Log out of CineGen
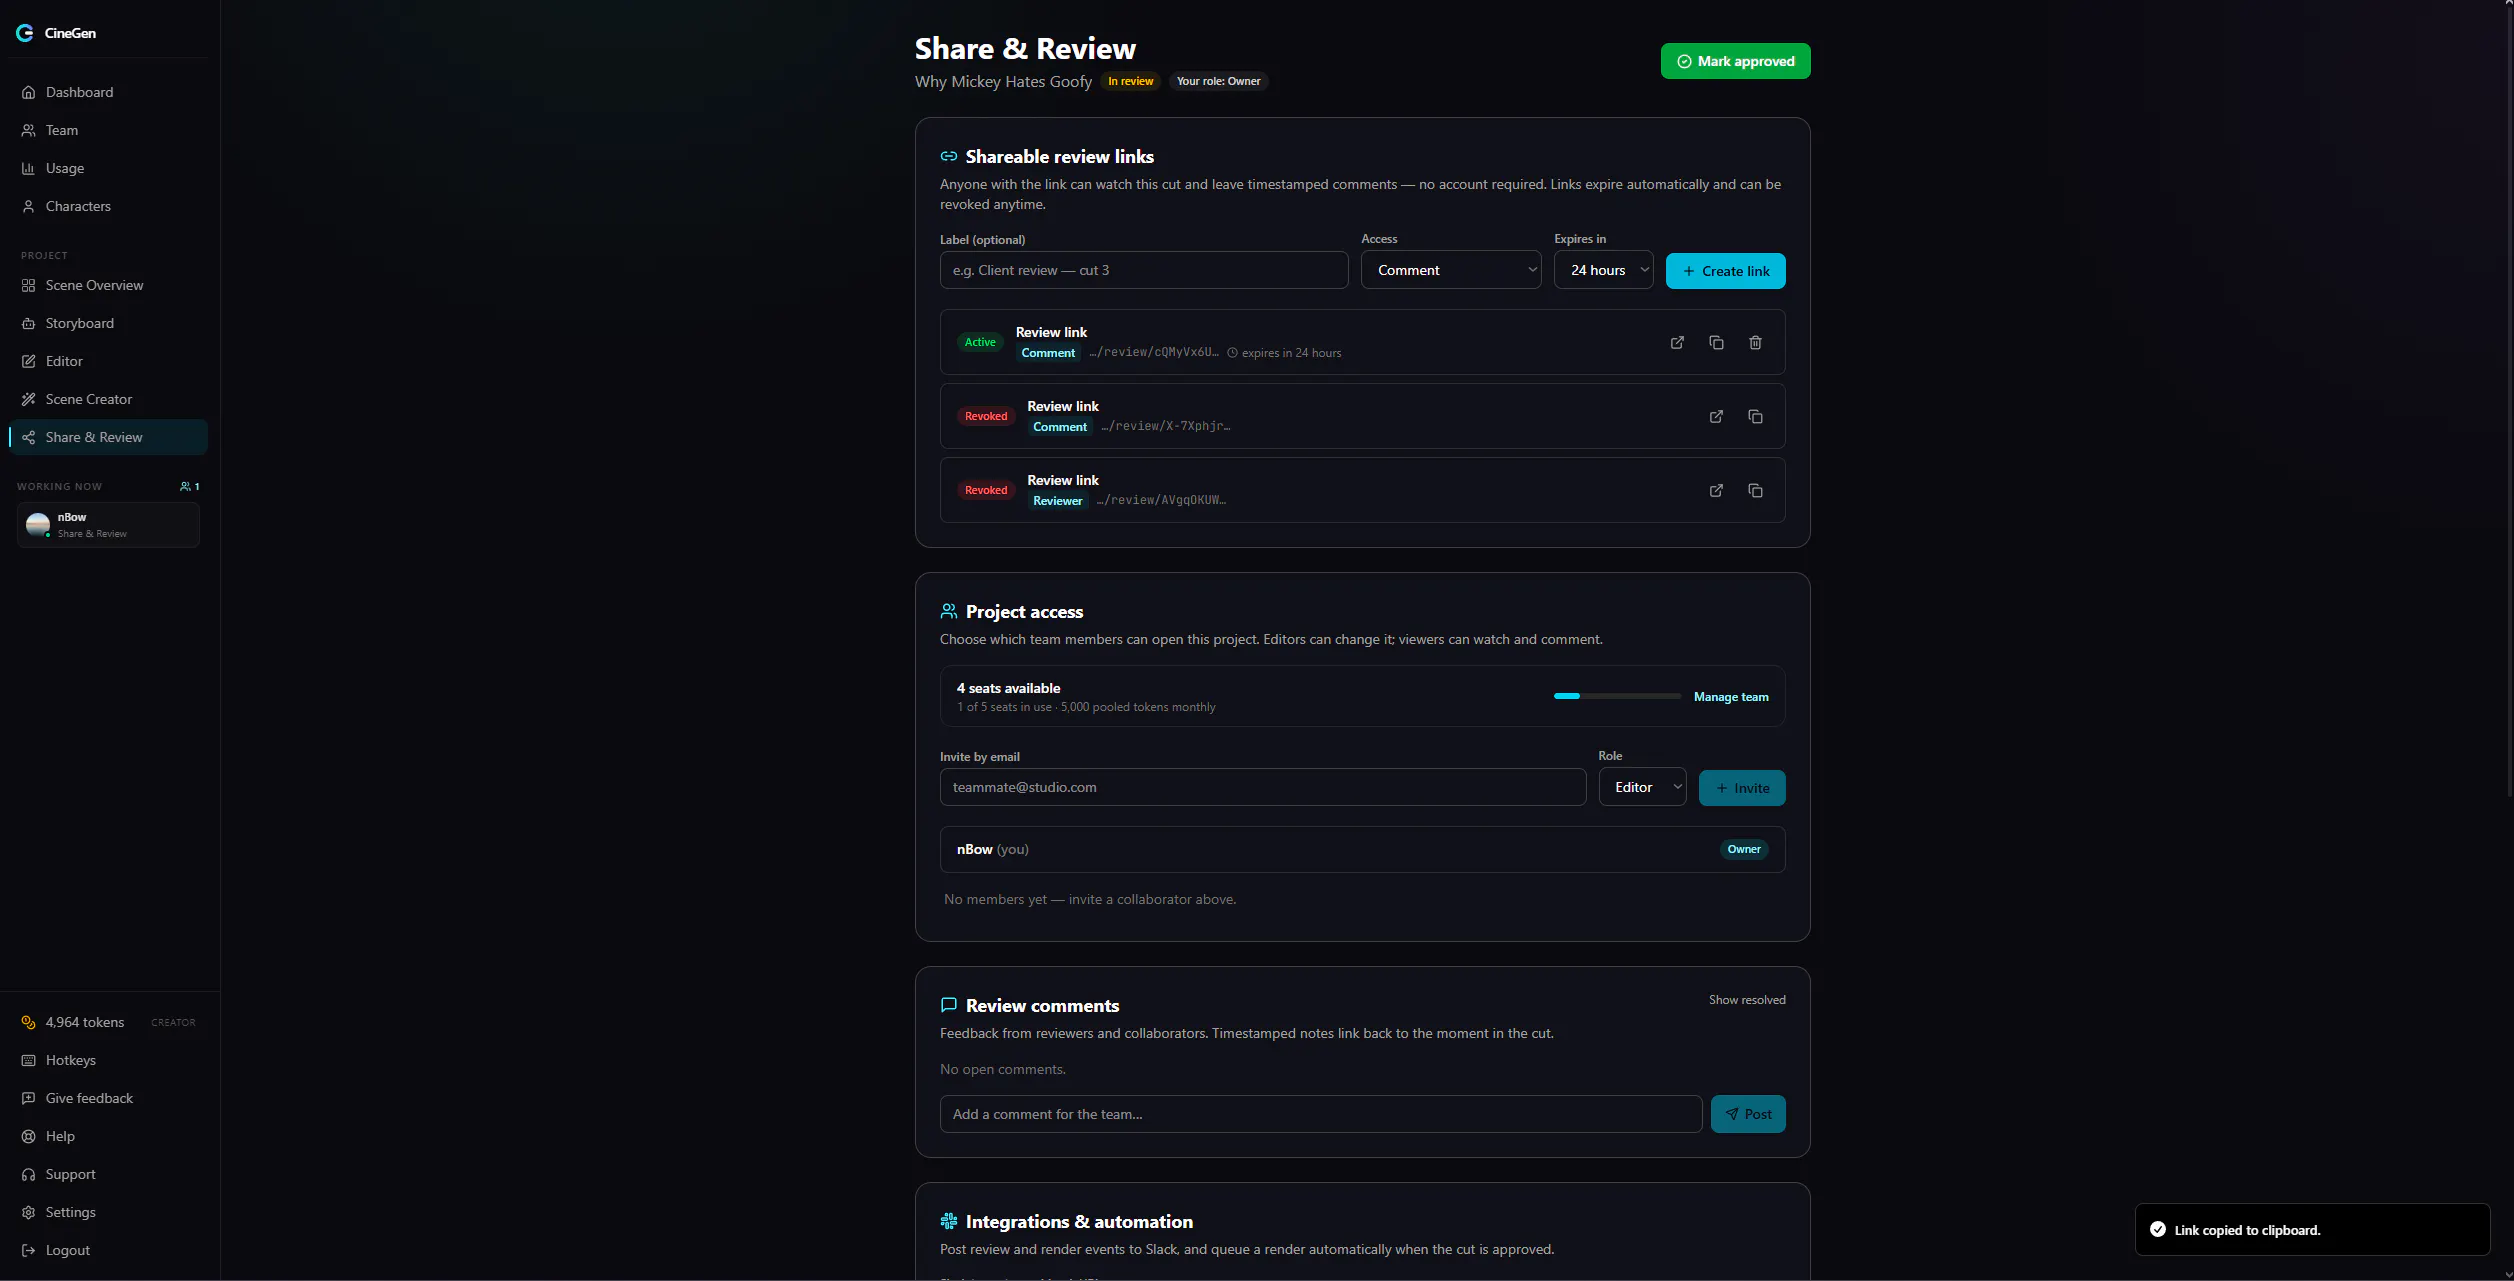 point(108,1250)
